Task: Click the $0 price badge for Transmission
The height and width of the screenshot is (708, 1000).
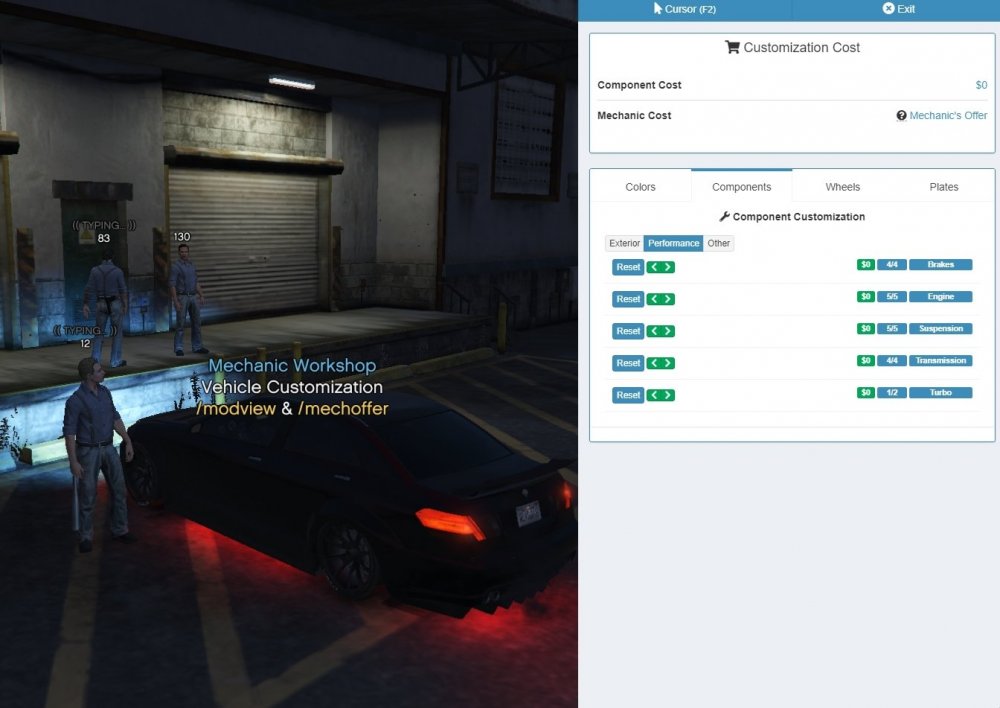Action: pos(865,360)
